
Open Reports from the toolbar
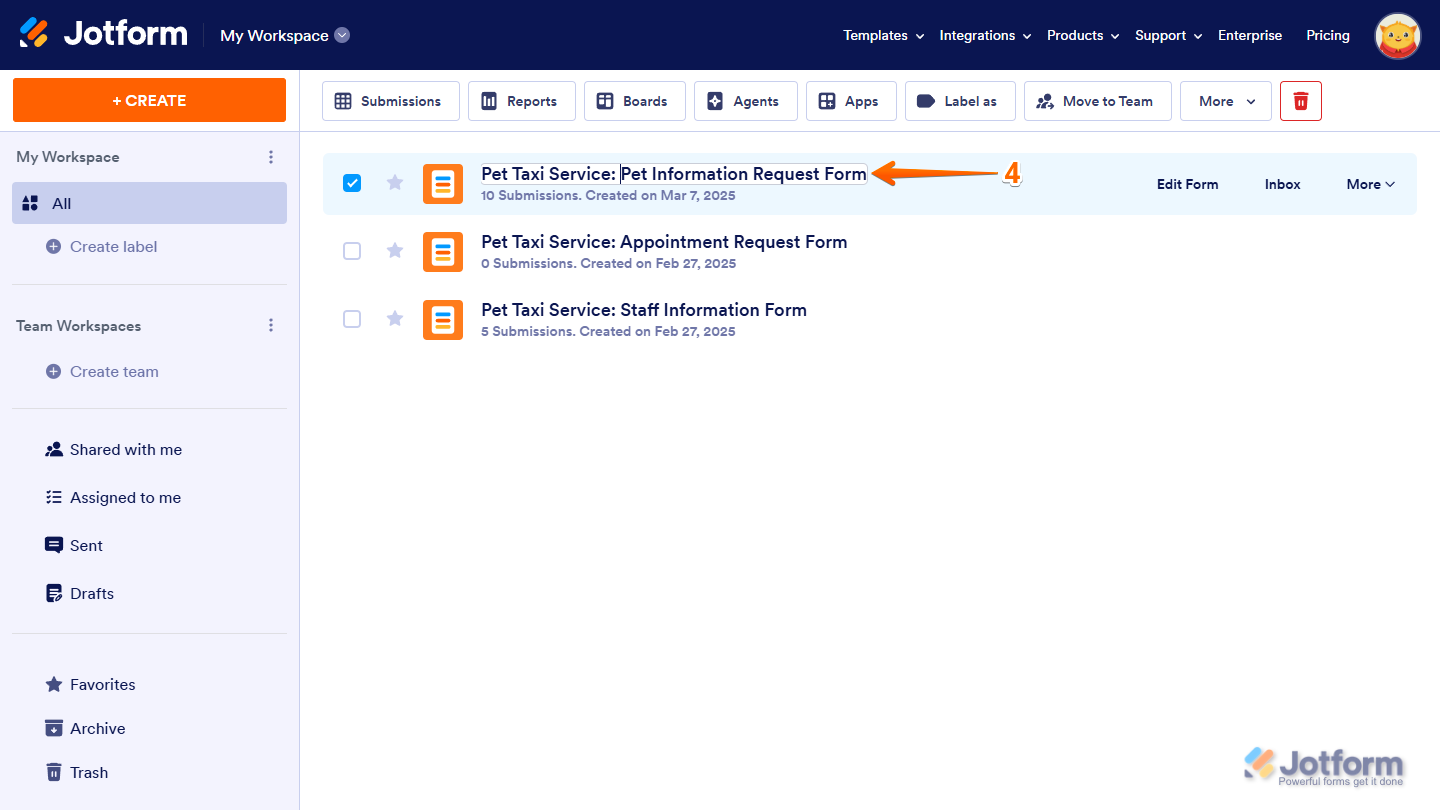click(x=522, y=101)
